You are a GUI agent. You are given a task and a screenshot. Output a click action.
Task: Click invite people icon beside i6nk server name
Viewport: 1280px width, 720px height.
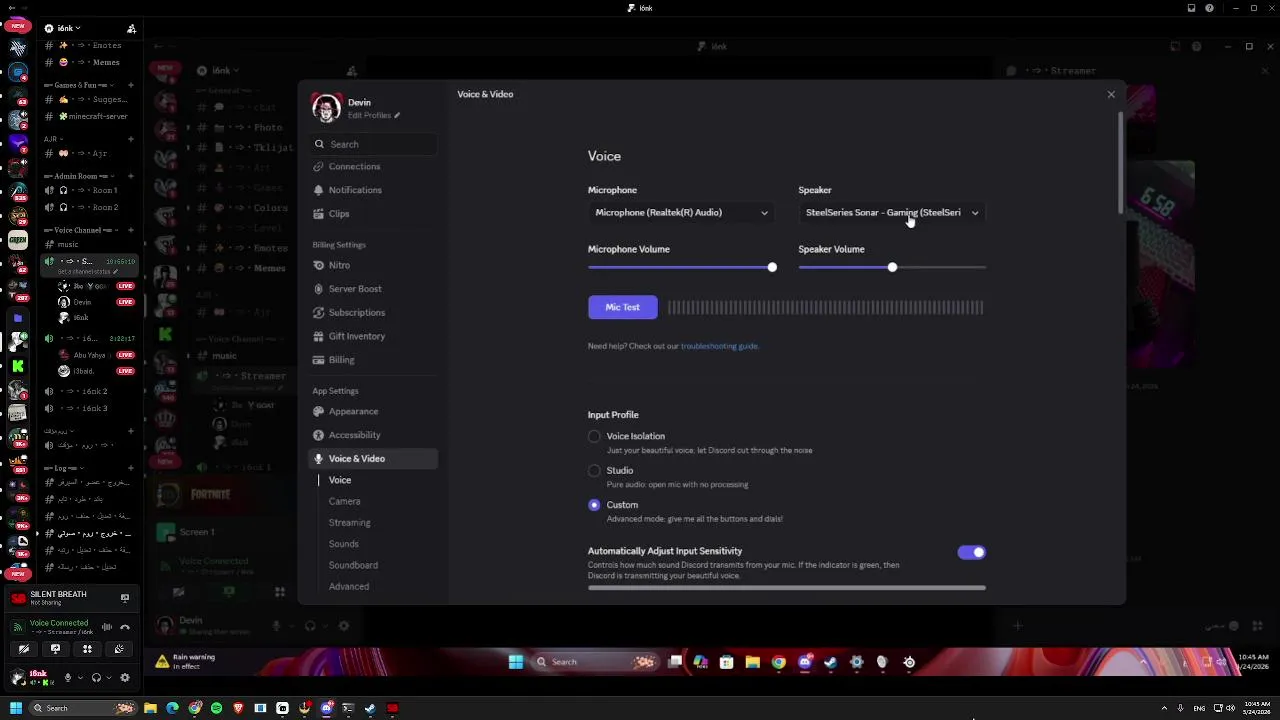click(131, 28)
